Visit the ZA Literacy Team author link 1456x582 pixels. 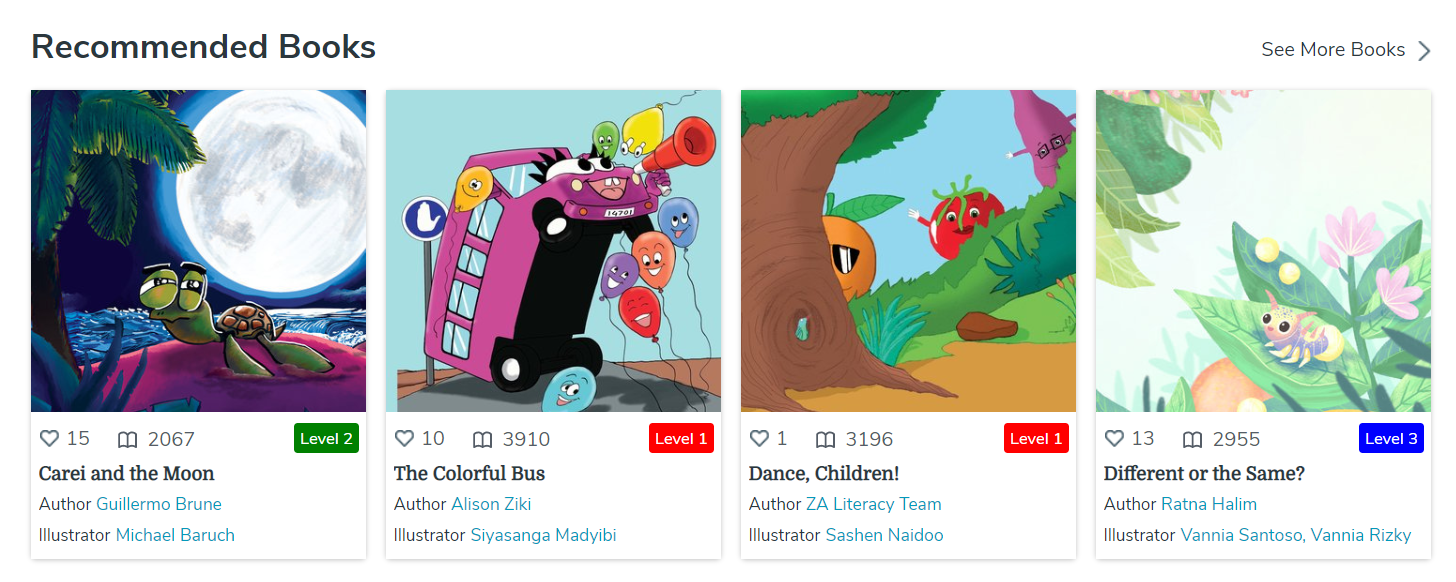[874, 504]
